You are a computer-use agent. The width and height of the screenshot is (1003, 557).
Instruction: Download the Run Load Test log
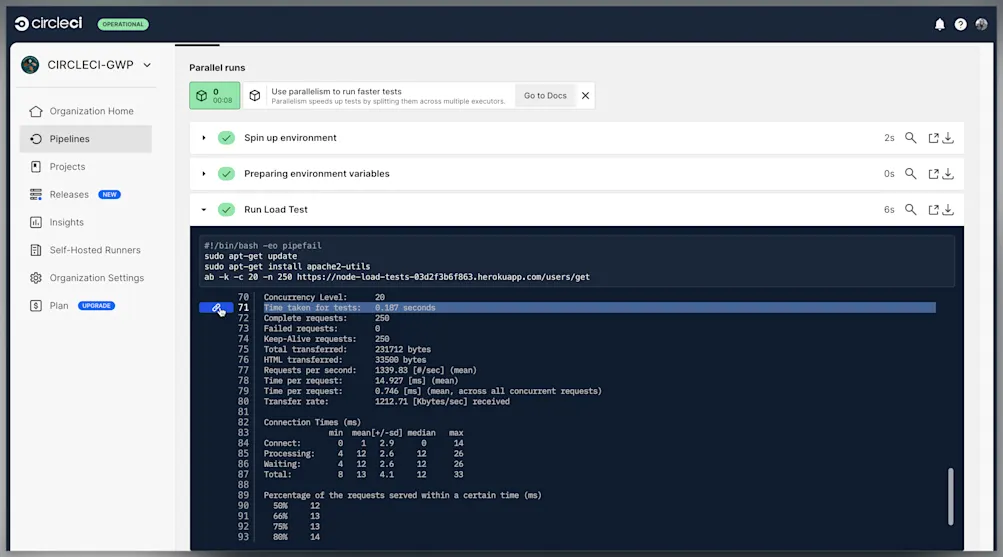click(949, 210)
